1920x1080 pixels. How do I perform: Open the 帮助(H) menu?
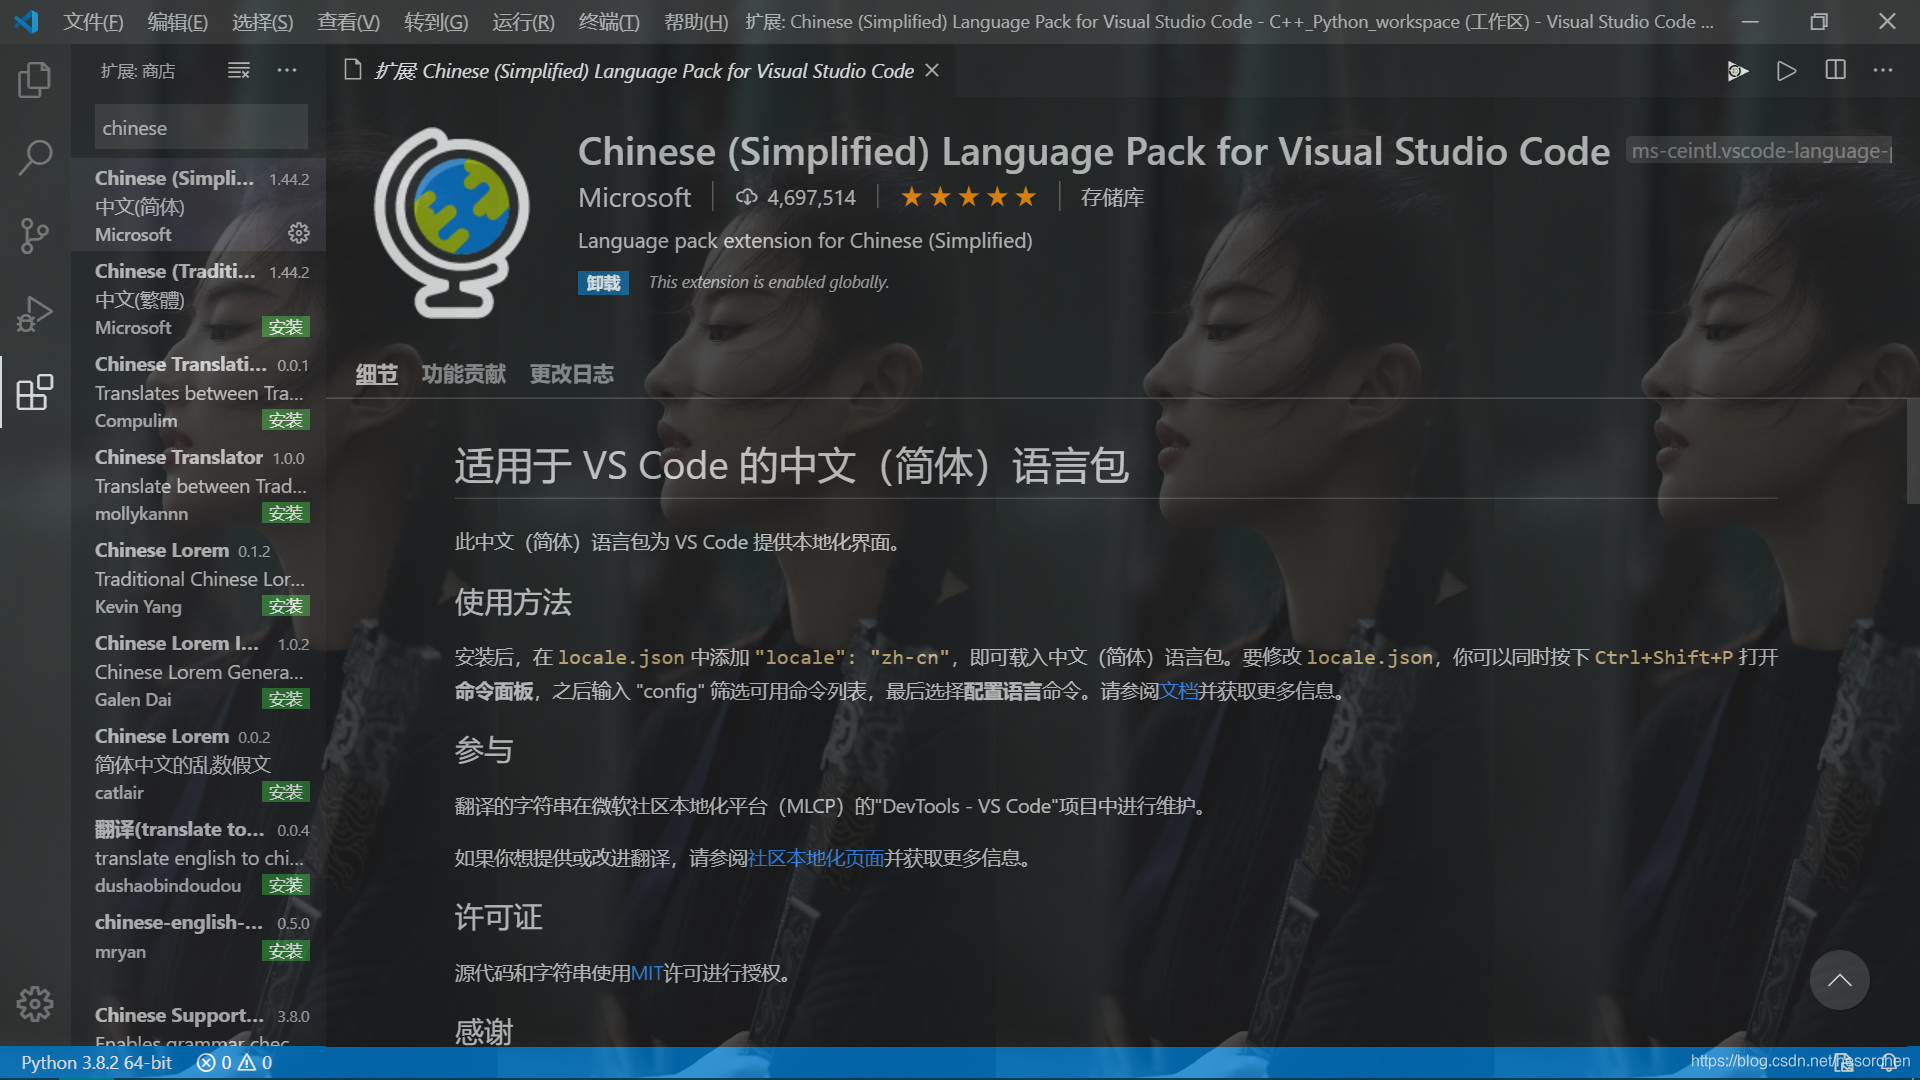click(x=696, y=21)
